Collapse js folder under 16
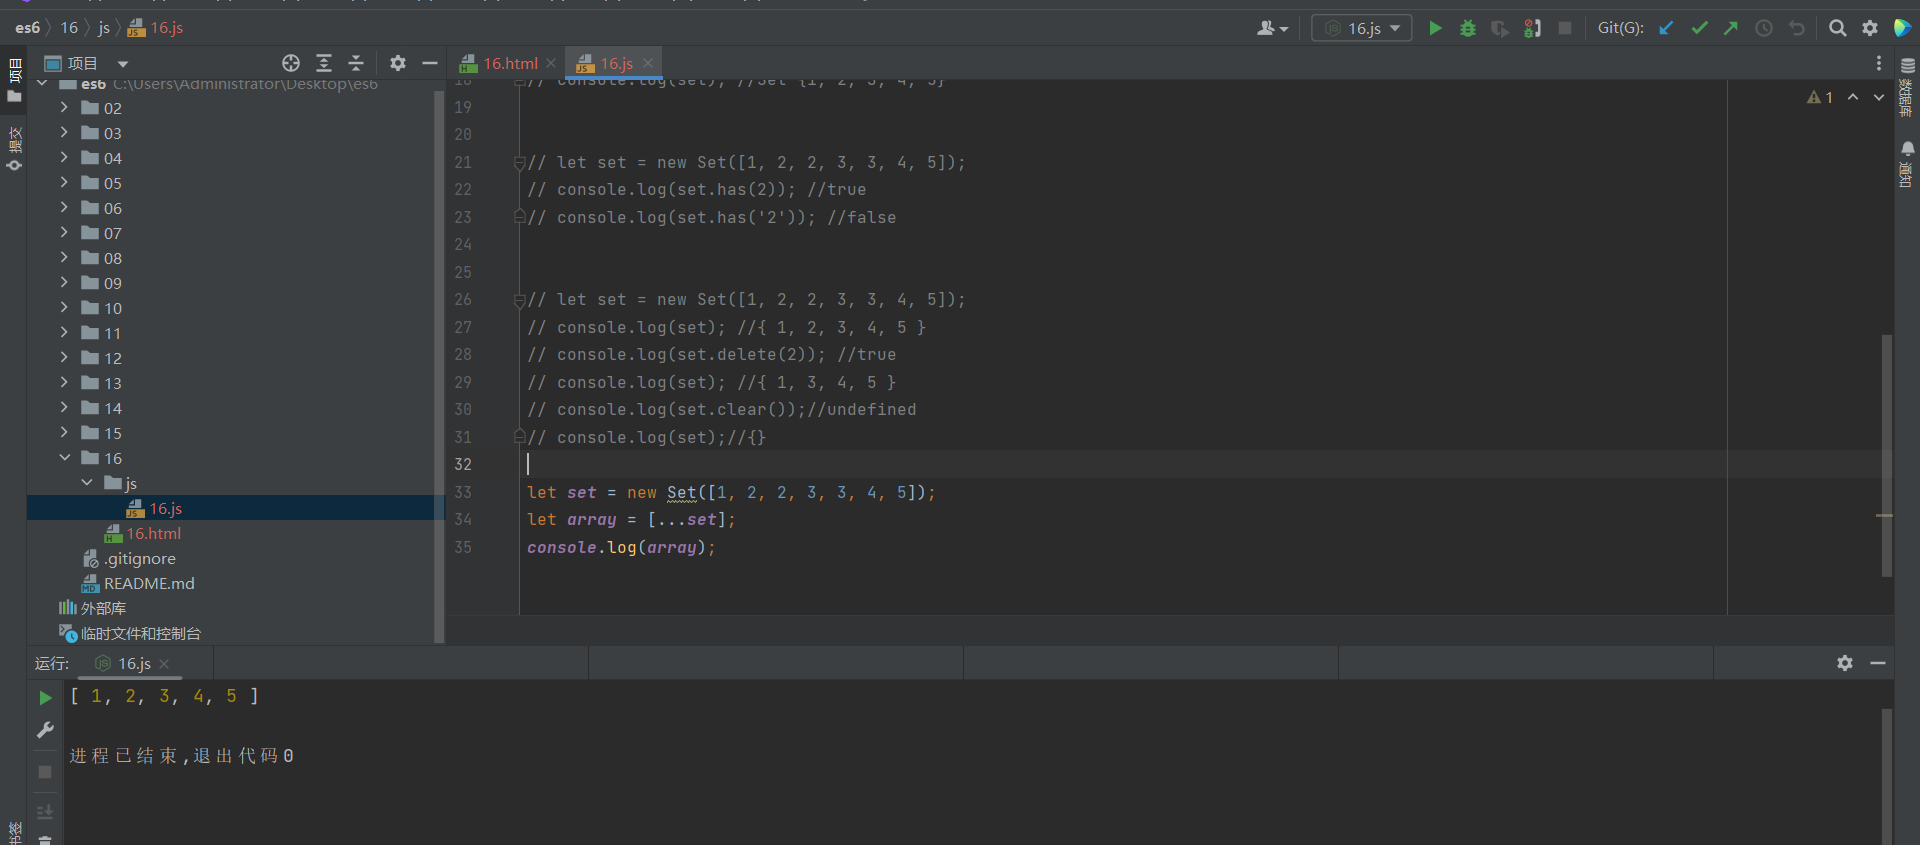 (87, 482)
